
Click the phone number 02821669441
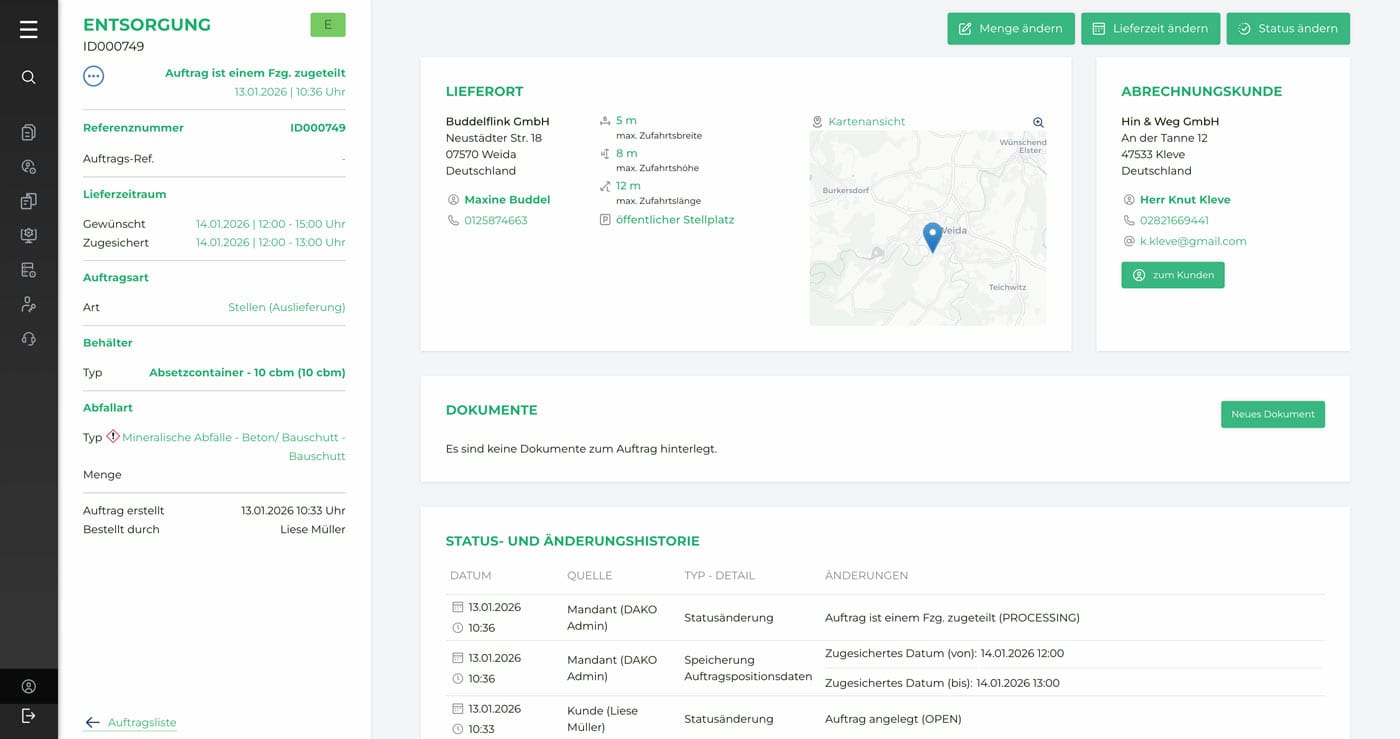(1174, 220)
